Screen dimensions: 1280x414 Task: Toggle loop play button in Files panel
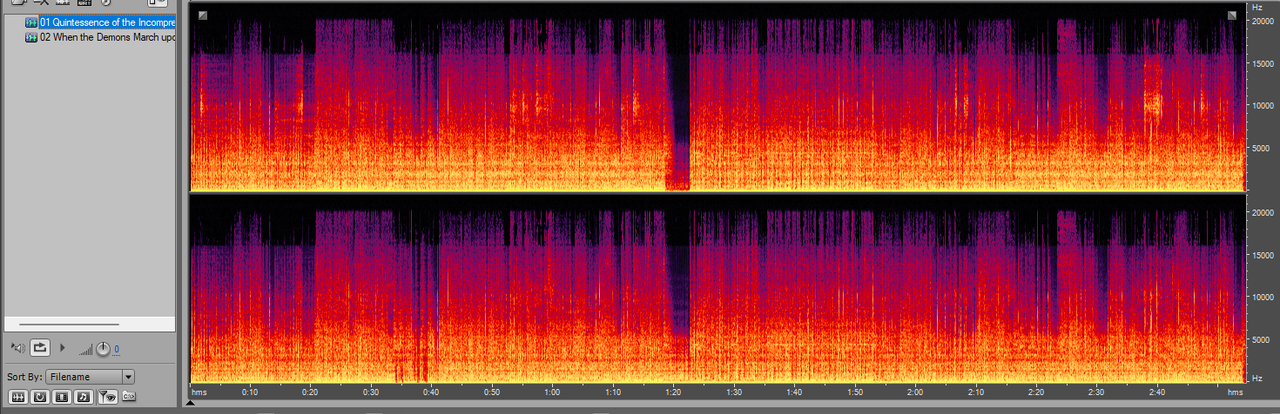tap(40, 347)
